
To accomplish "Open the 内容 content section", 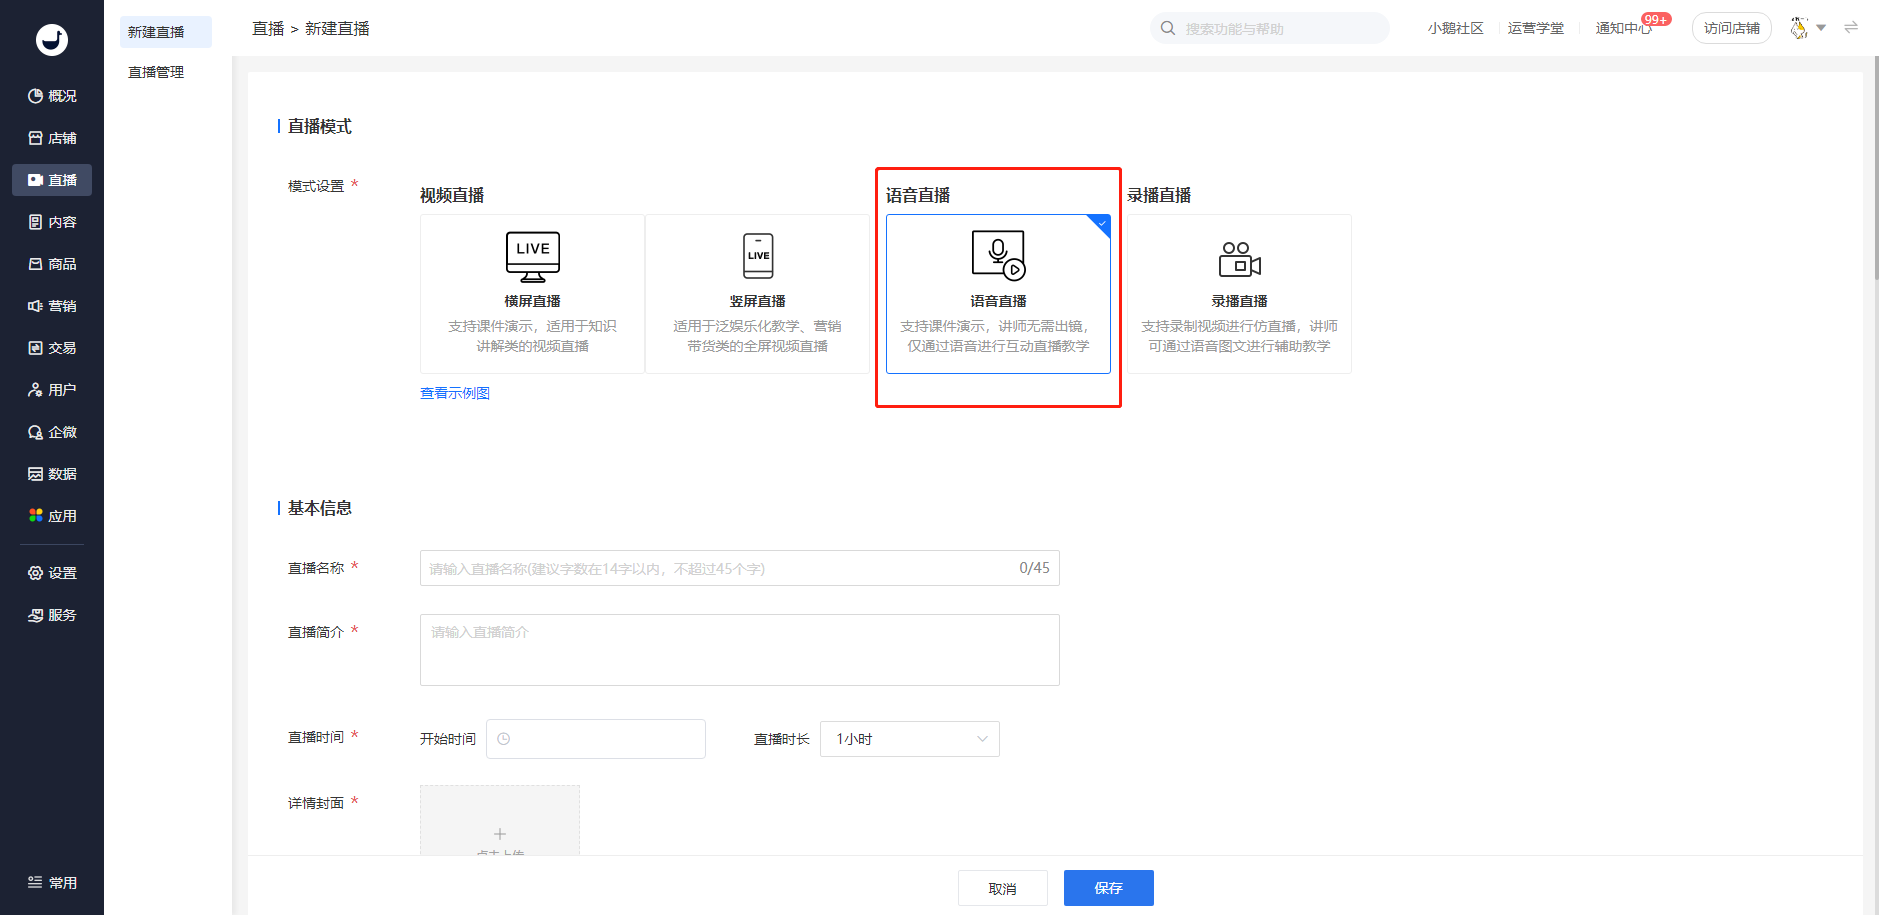I will (x=52, y=222).
